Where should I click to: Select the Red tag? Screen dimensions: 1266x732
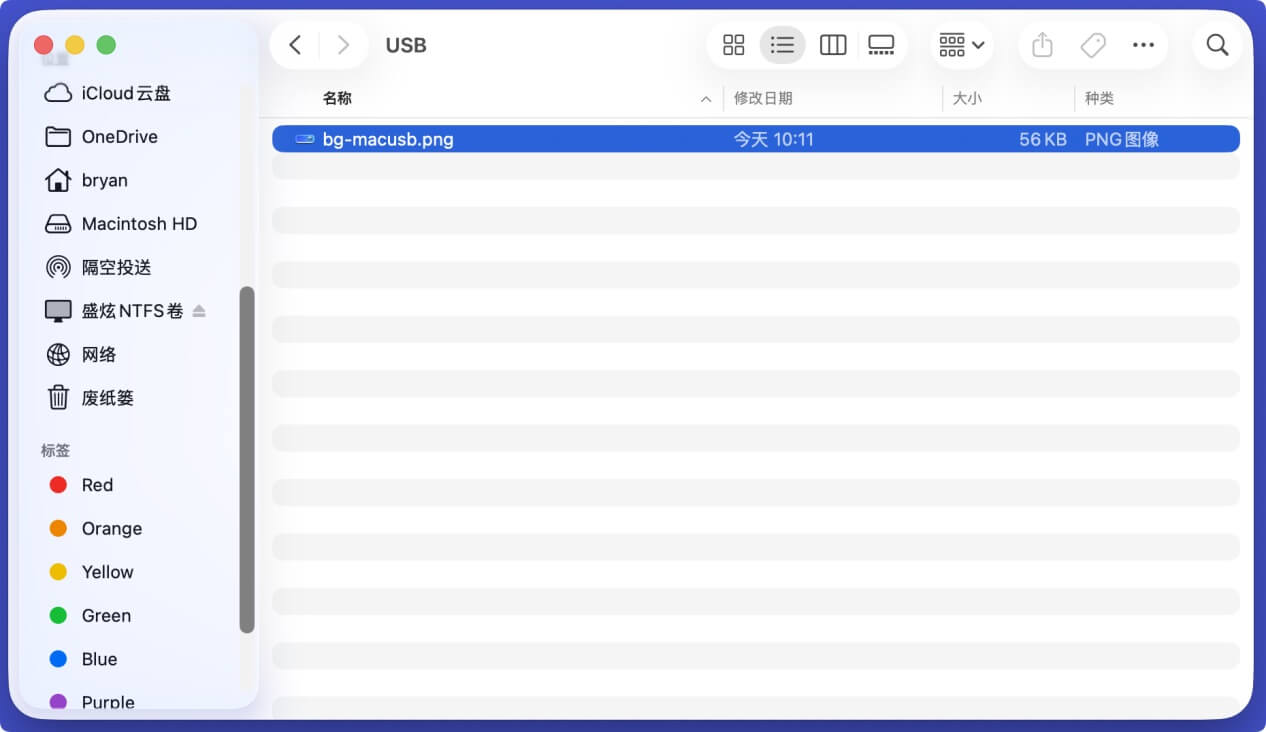coord(97,485)
